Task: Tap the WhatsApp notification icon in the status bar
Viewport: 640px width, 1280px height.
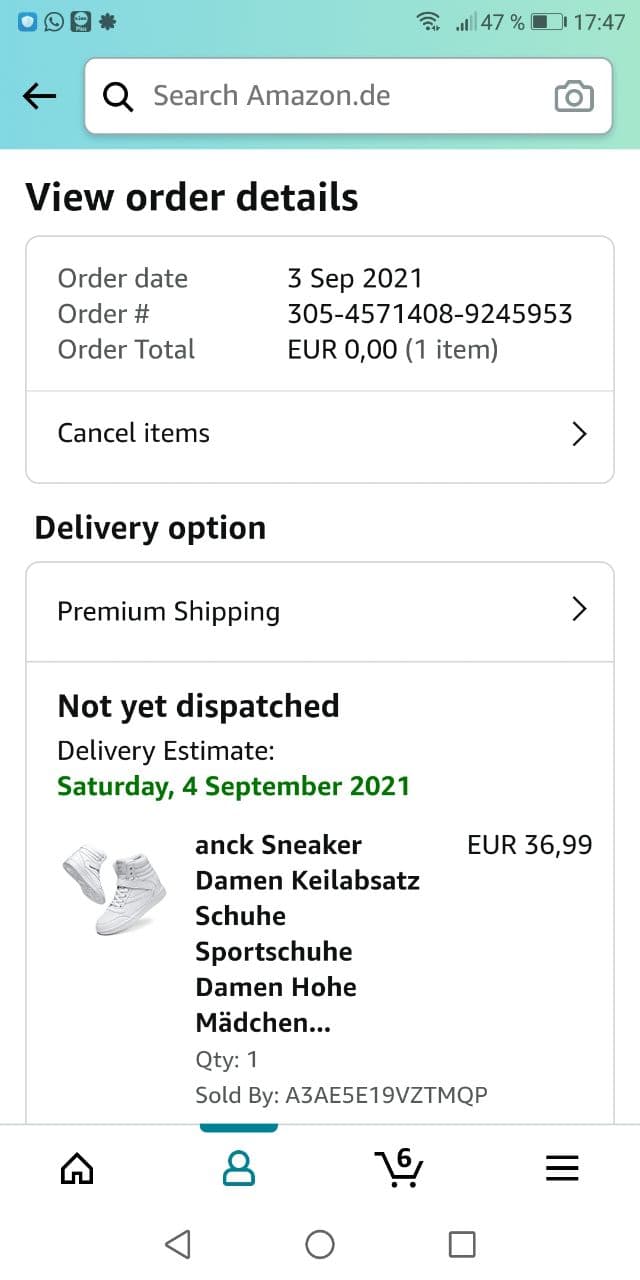Action: click(x=54, y=21)
